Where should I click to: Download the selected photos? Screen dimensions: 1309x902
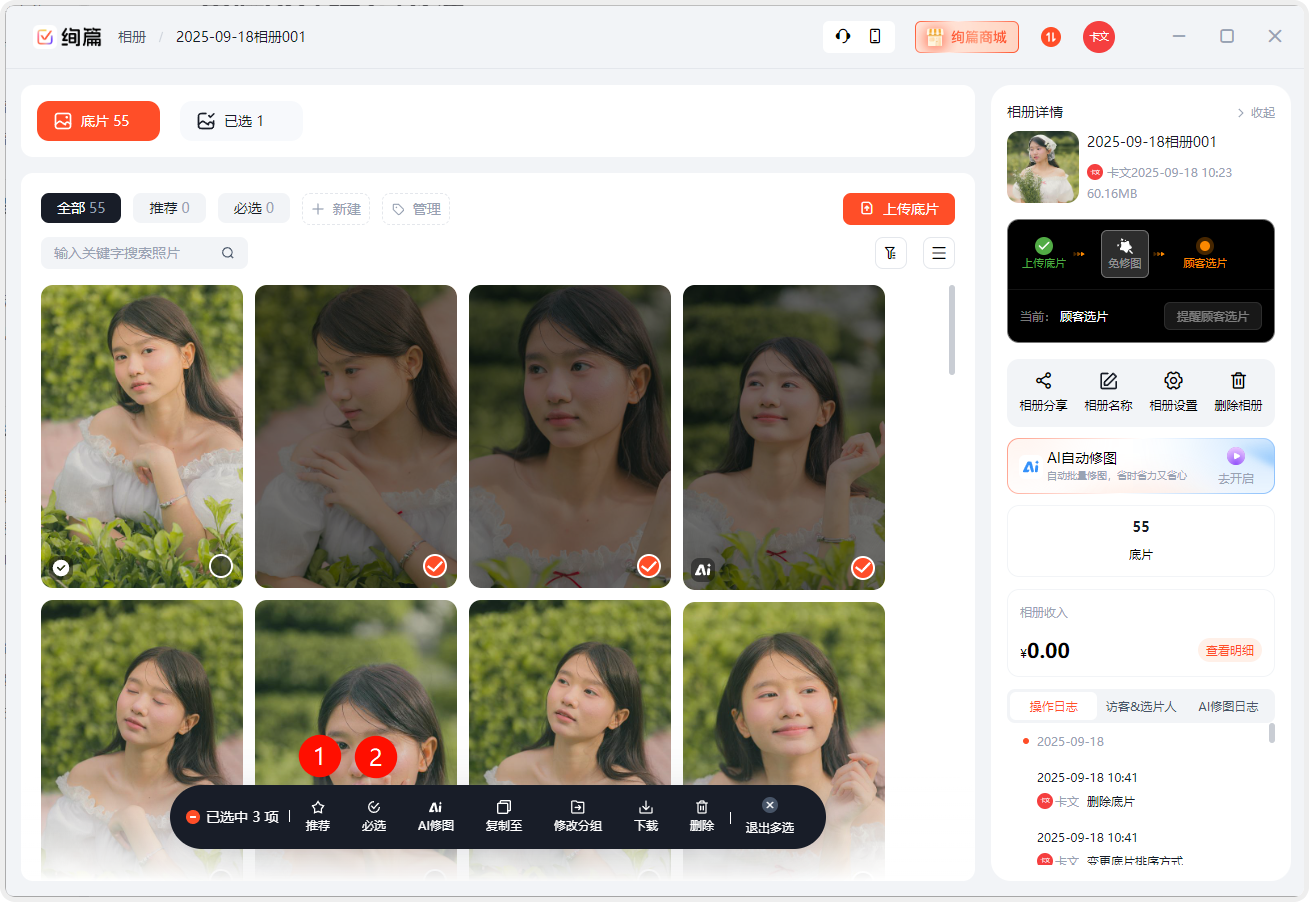(646, 808)
